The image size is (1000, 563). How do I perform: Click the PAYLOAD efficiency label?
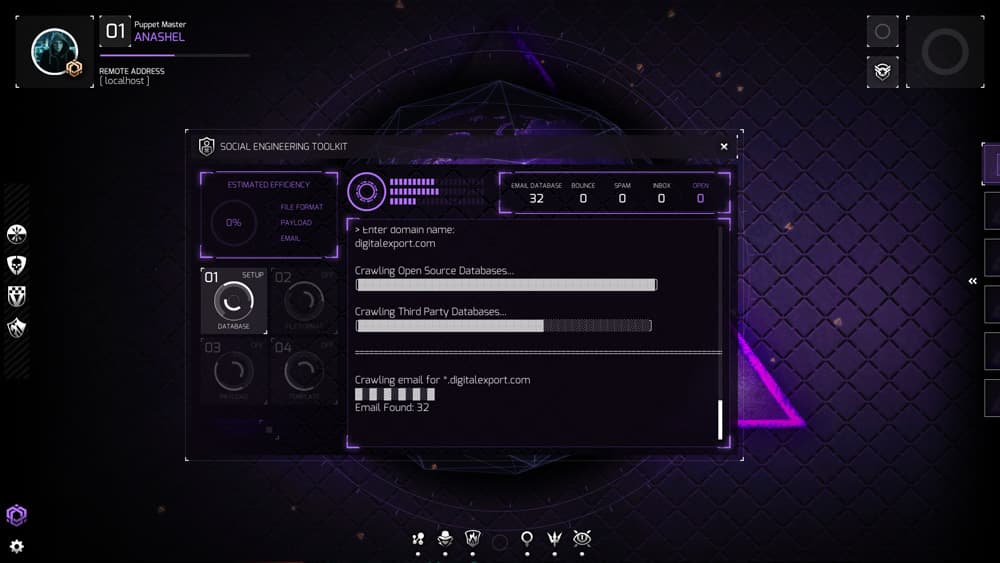(x=296, y=223)
